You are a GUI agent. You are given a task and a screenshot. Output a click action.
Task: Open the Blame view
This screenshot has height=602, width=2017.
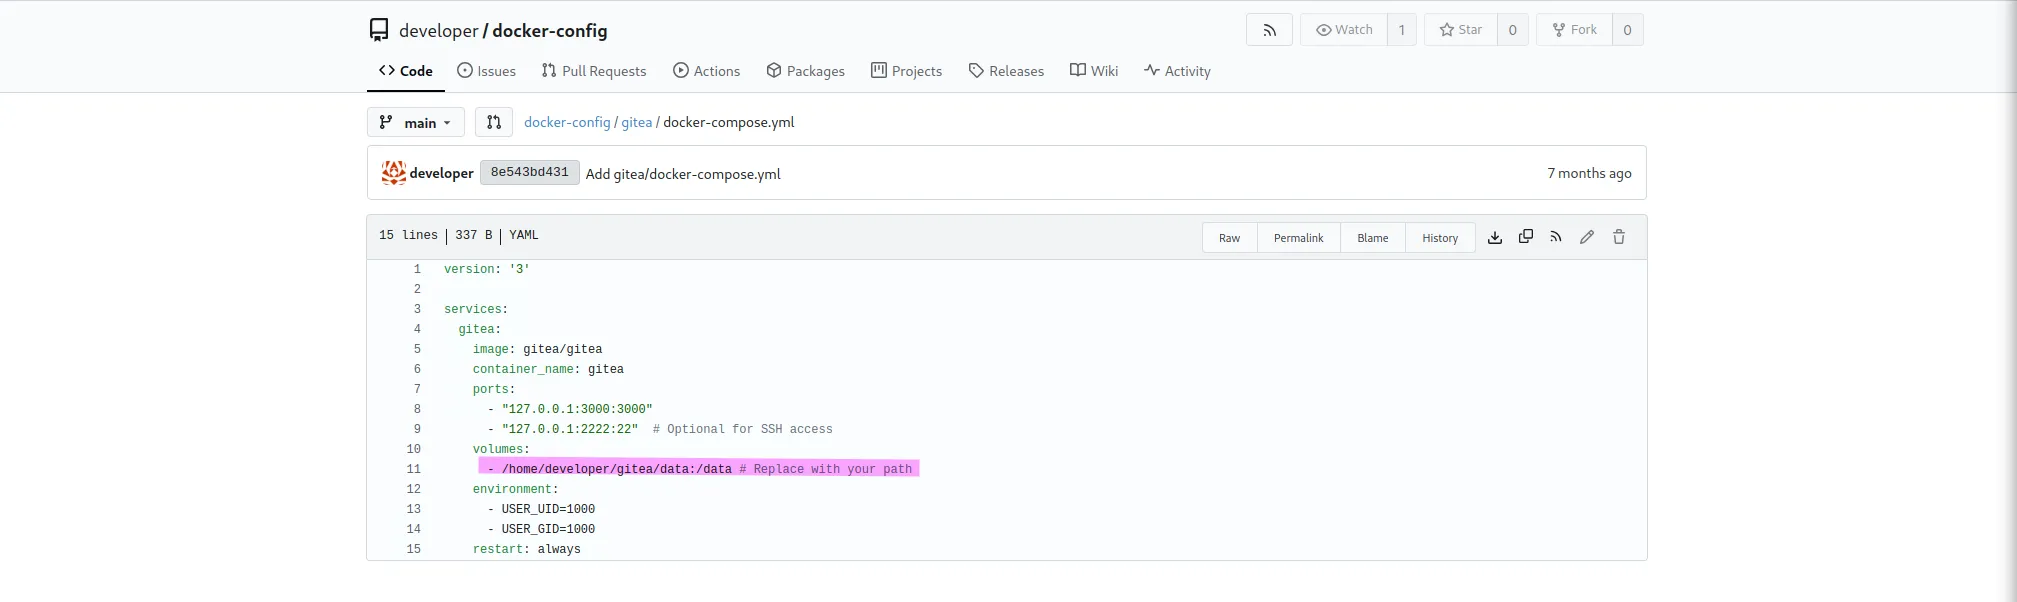(x=1373, y=238)
